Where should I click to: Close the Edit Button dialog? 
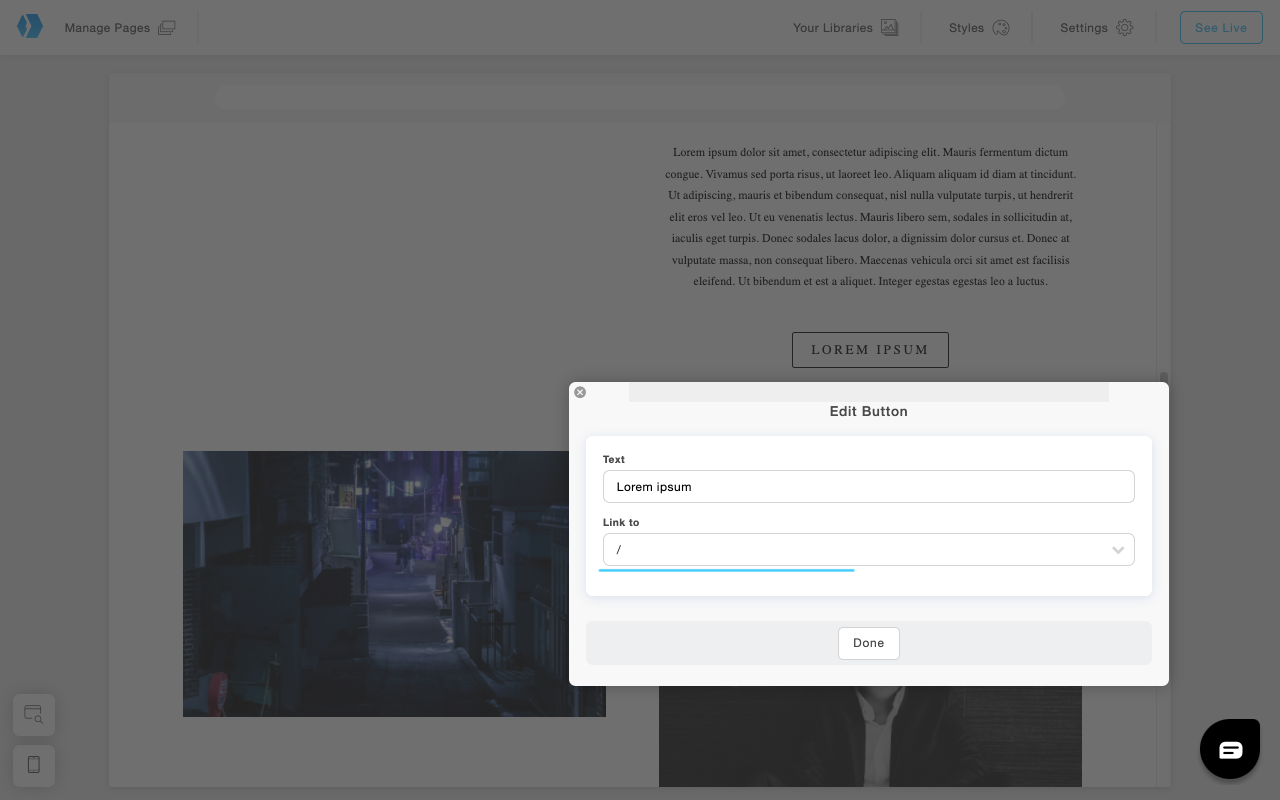coord(580,392)
